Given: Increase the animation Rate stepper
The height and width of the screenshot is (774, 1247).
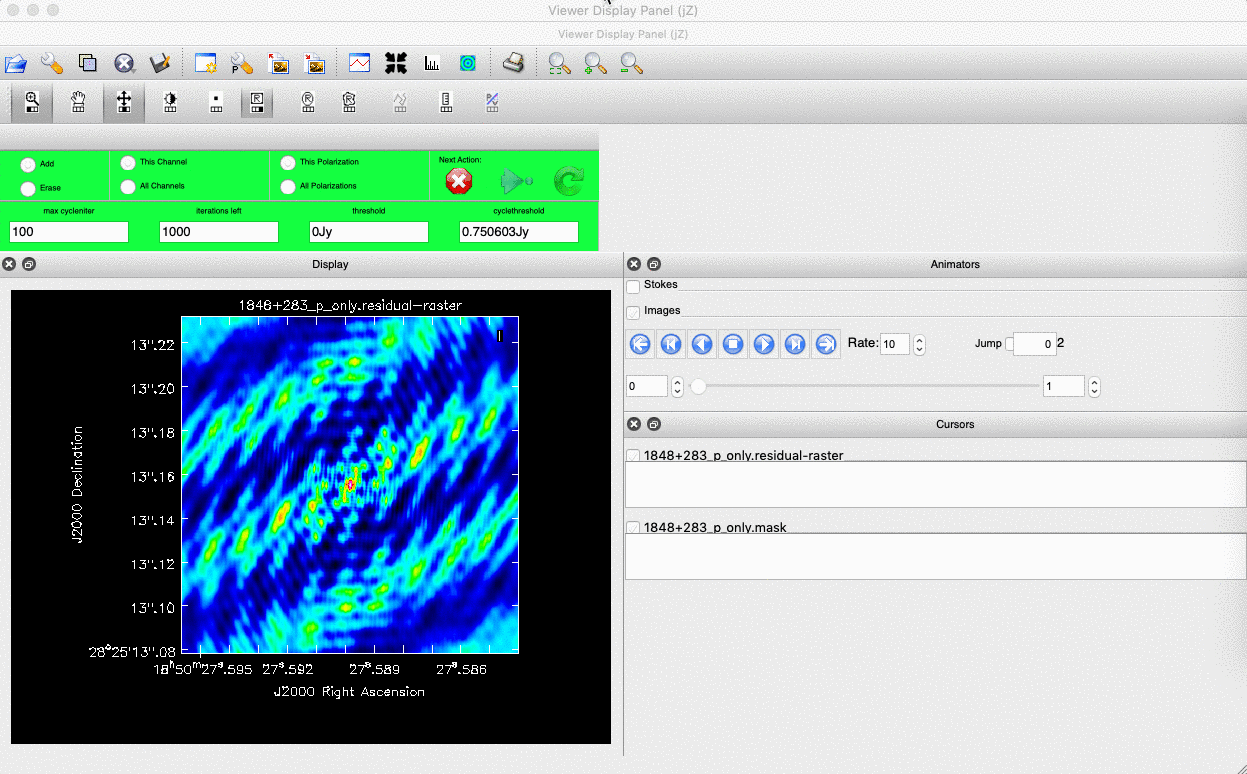Looking at the screenshot, I should (920, 339).
